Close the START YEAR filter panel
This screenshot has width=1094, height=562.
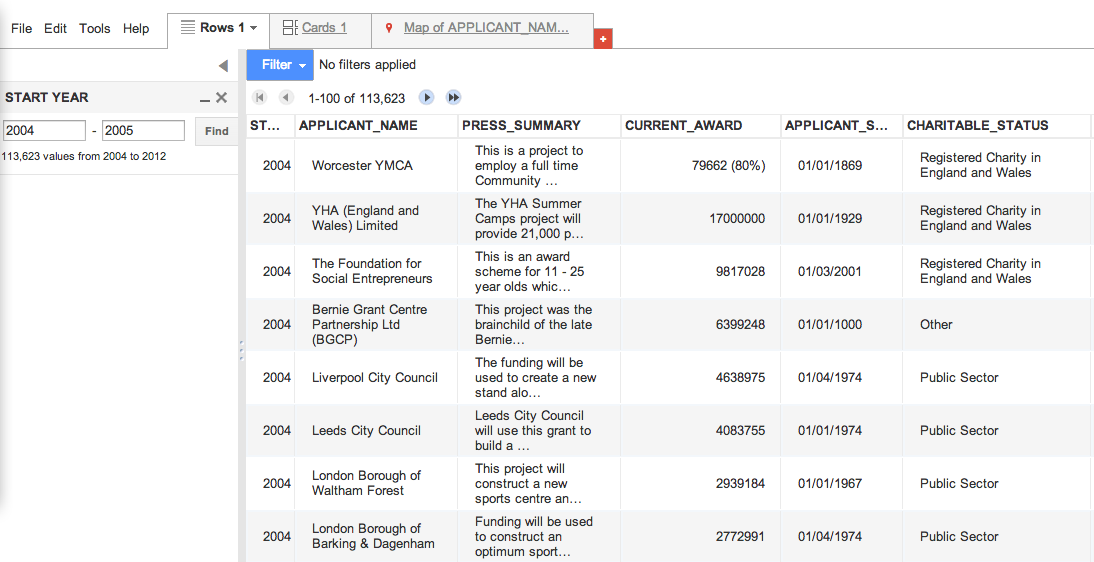(x=221, y=98)
